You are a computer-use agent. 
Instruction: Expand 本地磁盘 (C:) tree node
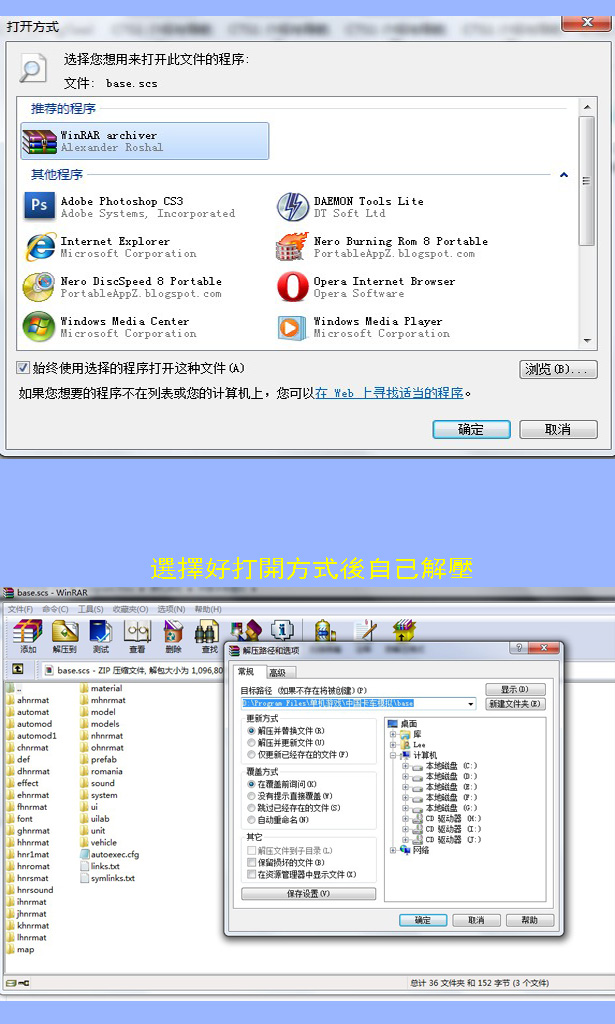405,766
